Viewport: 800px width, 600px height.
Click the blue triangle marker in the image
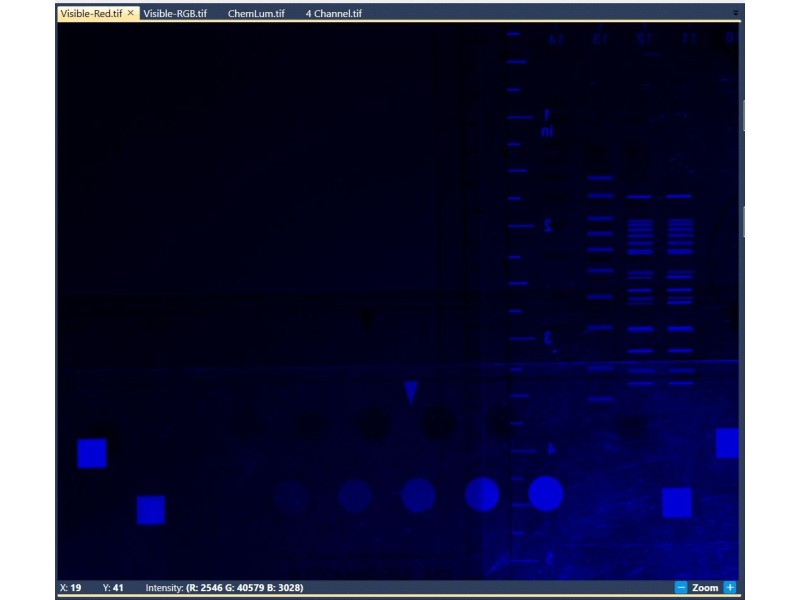[411, 392]
